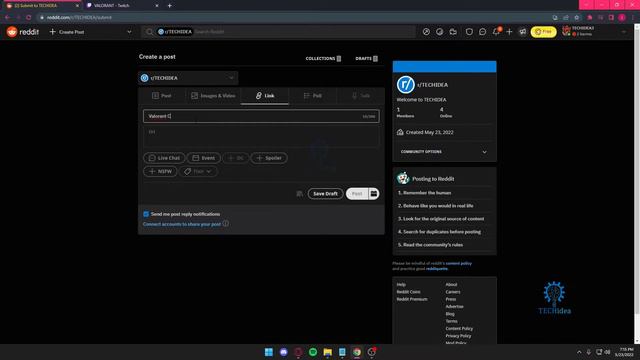
Task: Open the Windows Start button
Action: [x=269, y=352]
